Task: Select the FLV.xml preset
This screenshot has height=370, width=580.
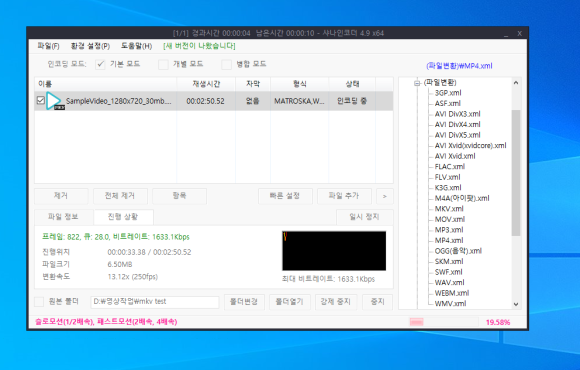Action: pyautogui.click(x=448, y=177)
